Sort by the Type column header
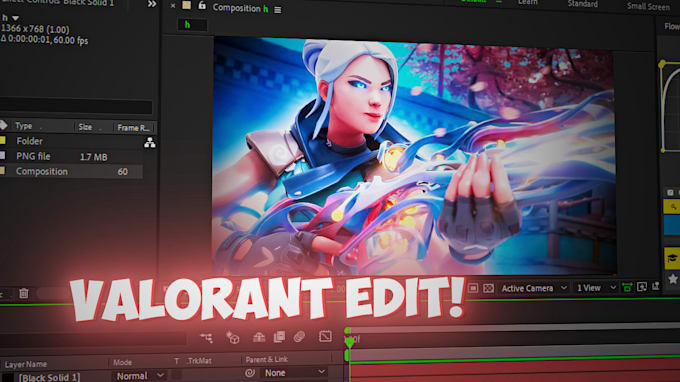Screen dimensions: 680x382 pos(24,126)
